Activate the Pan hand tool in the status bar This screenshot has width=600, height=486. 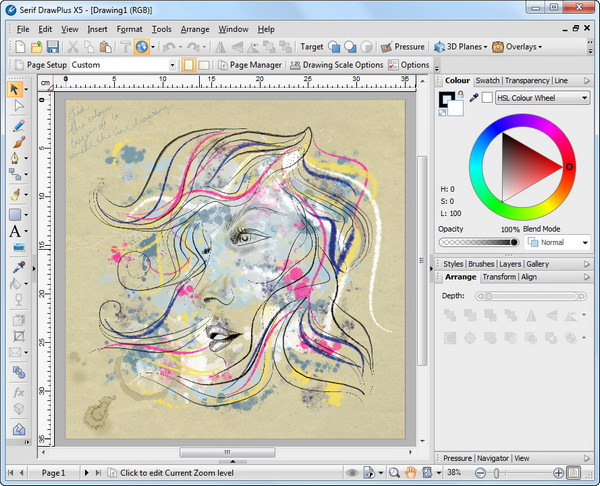pyautogui.click(x=411, y=472)
